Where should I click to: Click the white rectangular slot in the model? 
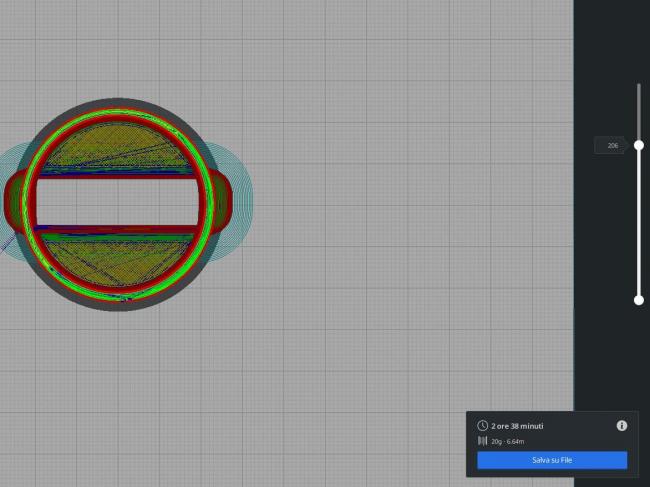pyautogui.click(x=115, y=203)
